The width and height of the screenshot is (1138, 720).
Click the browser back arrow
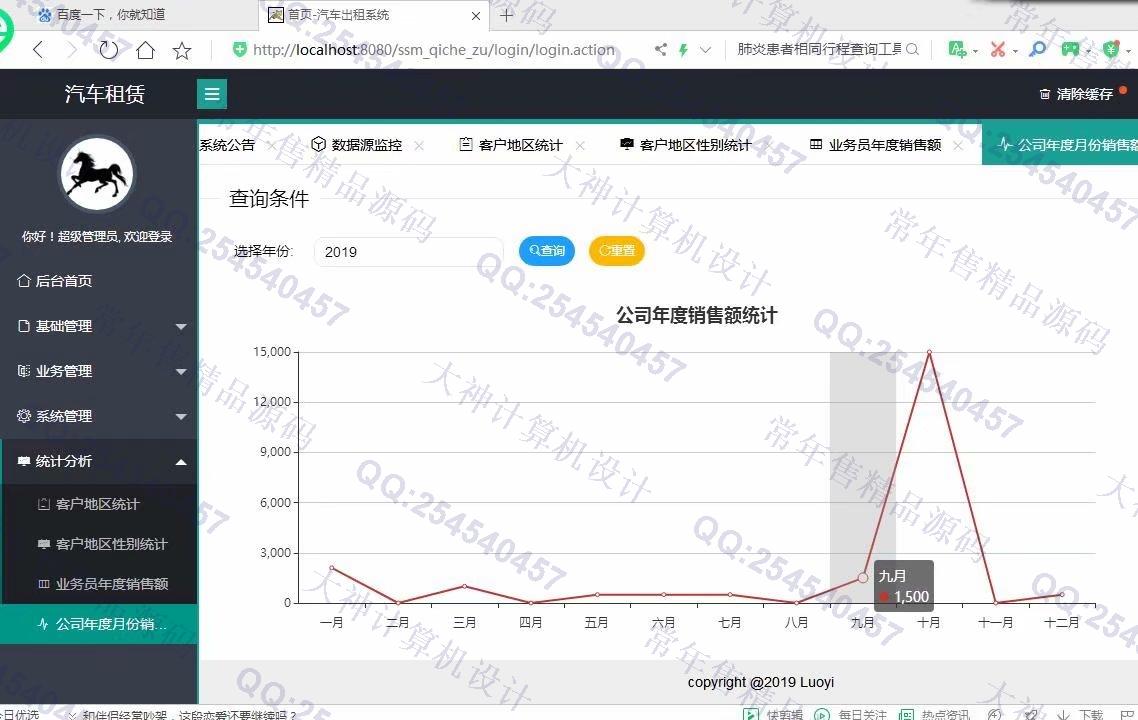coord(38,50)
